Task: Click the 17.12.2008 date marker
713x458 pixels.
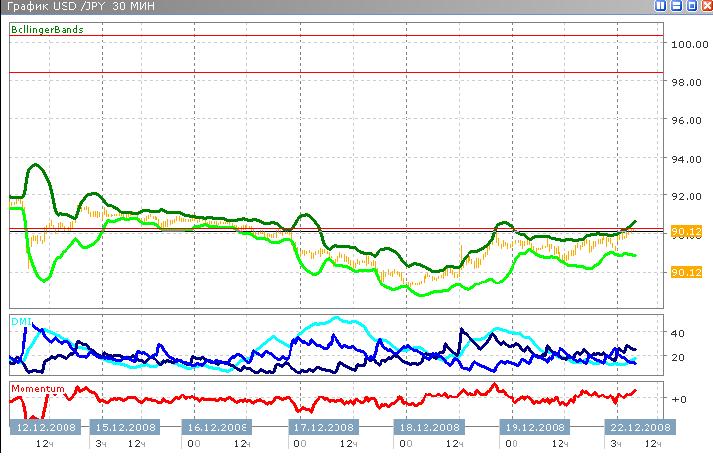Action: pyautogui.click(x=323, y=426)
